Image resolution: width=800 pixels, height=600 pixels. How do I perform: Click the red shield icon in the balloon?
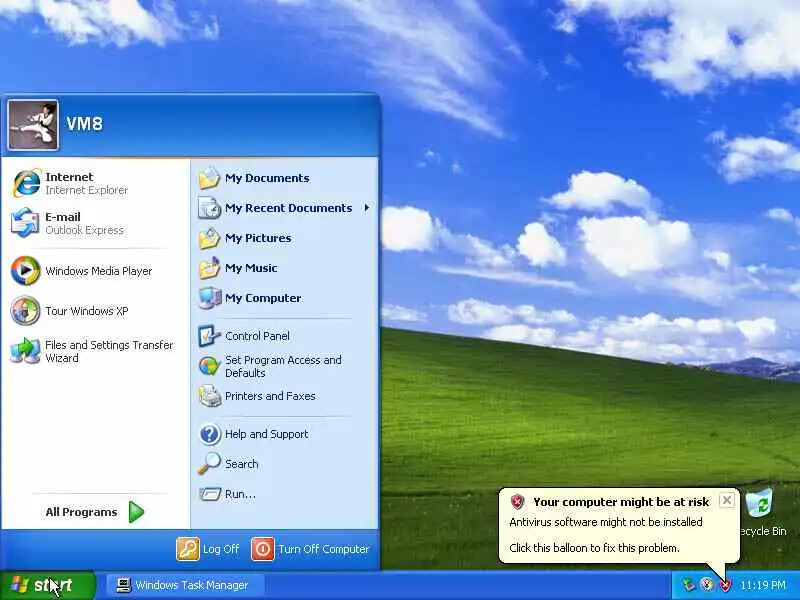pos(517,502)
